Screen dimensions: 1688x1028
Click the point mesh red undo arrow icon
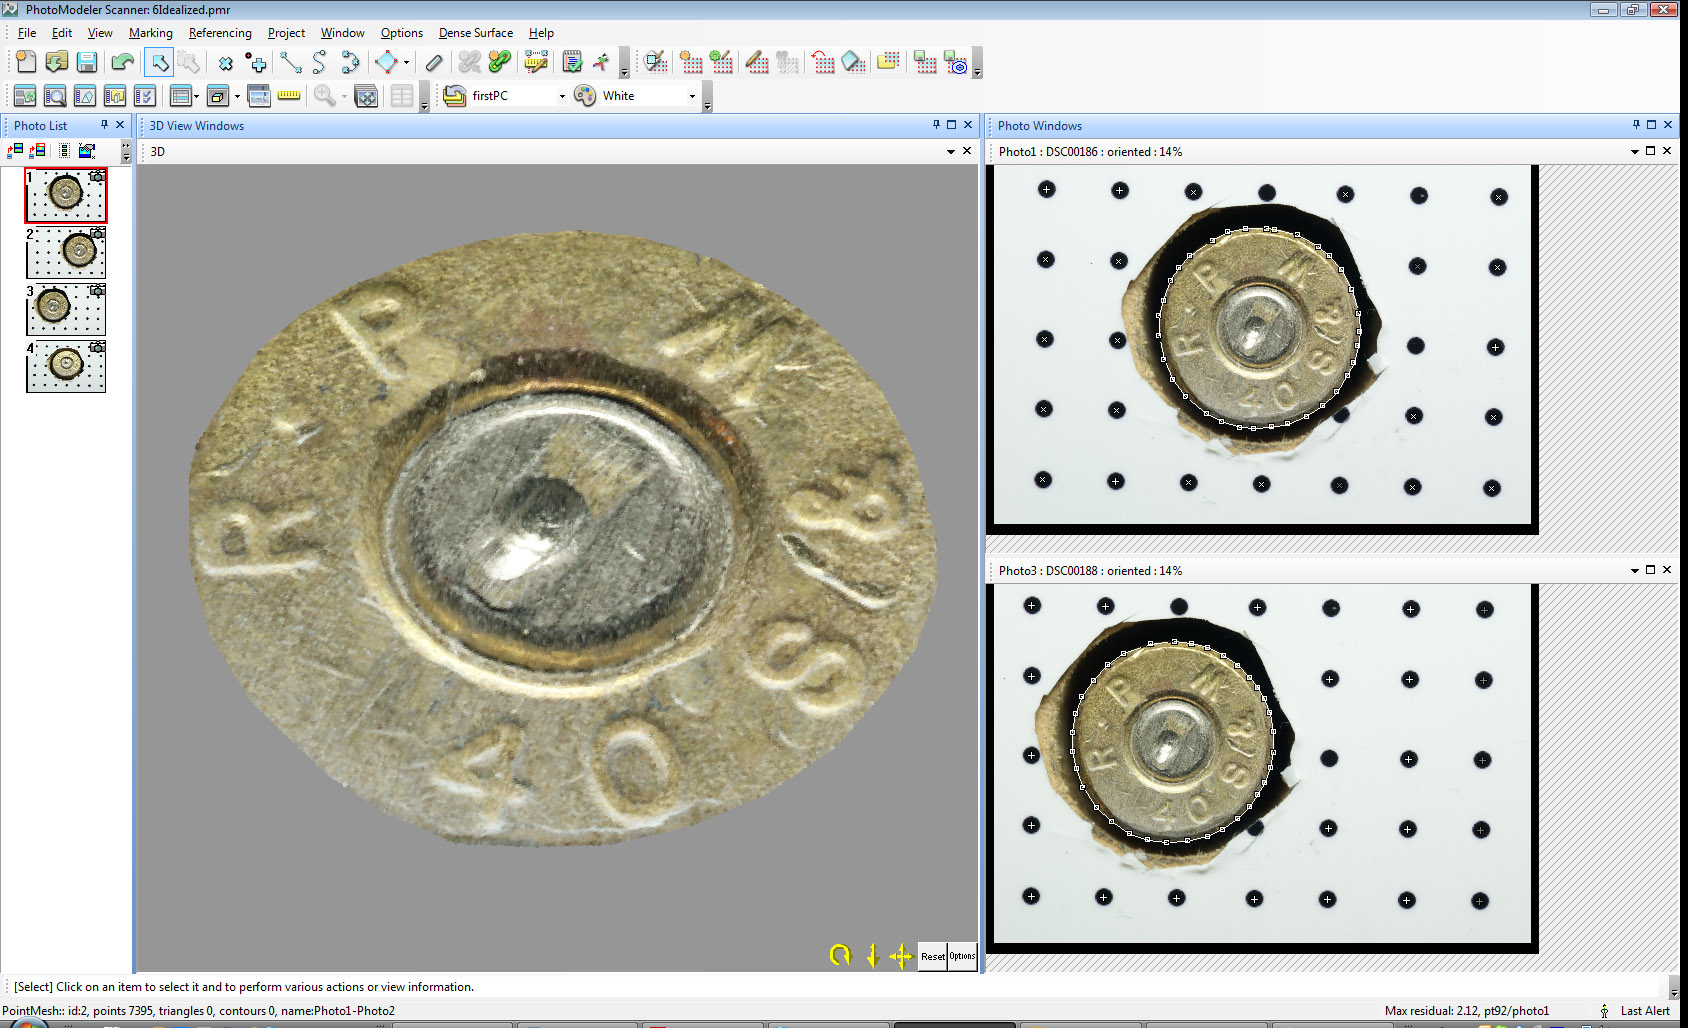pos(822,63)
